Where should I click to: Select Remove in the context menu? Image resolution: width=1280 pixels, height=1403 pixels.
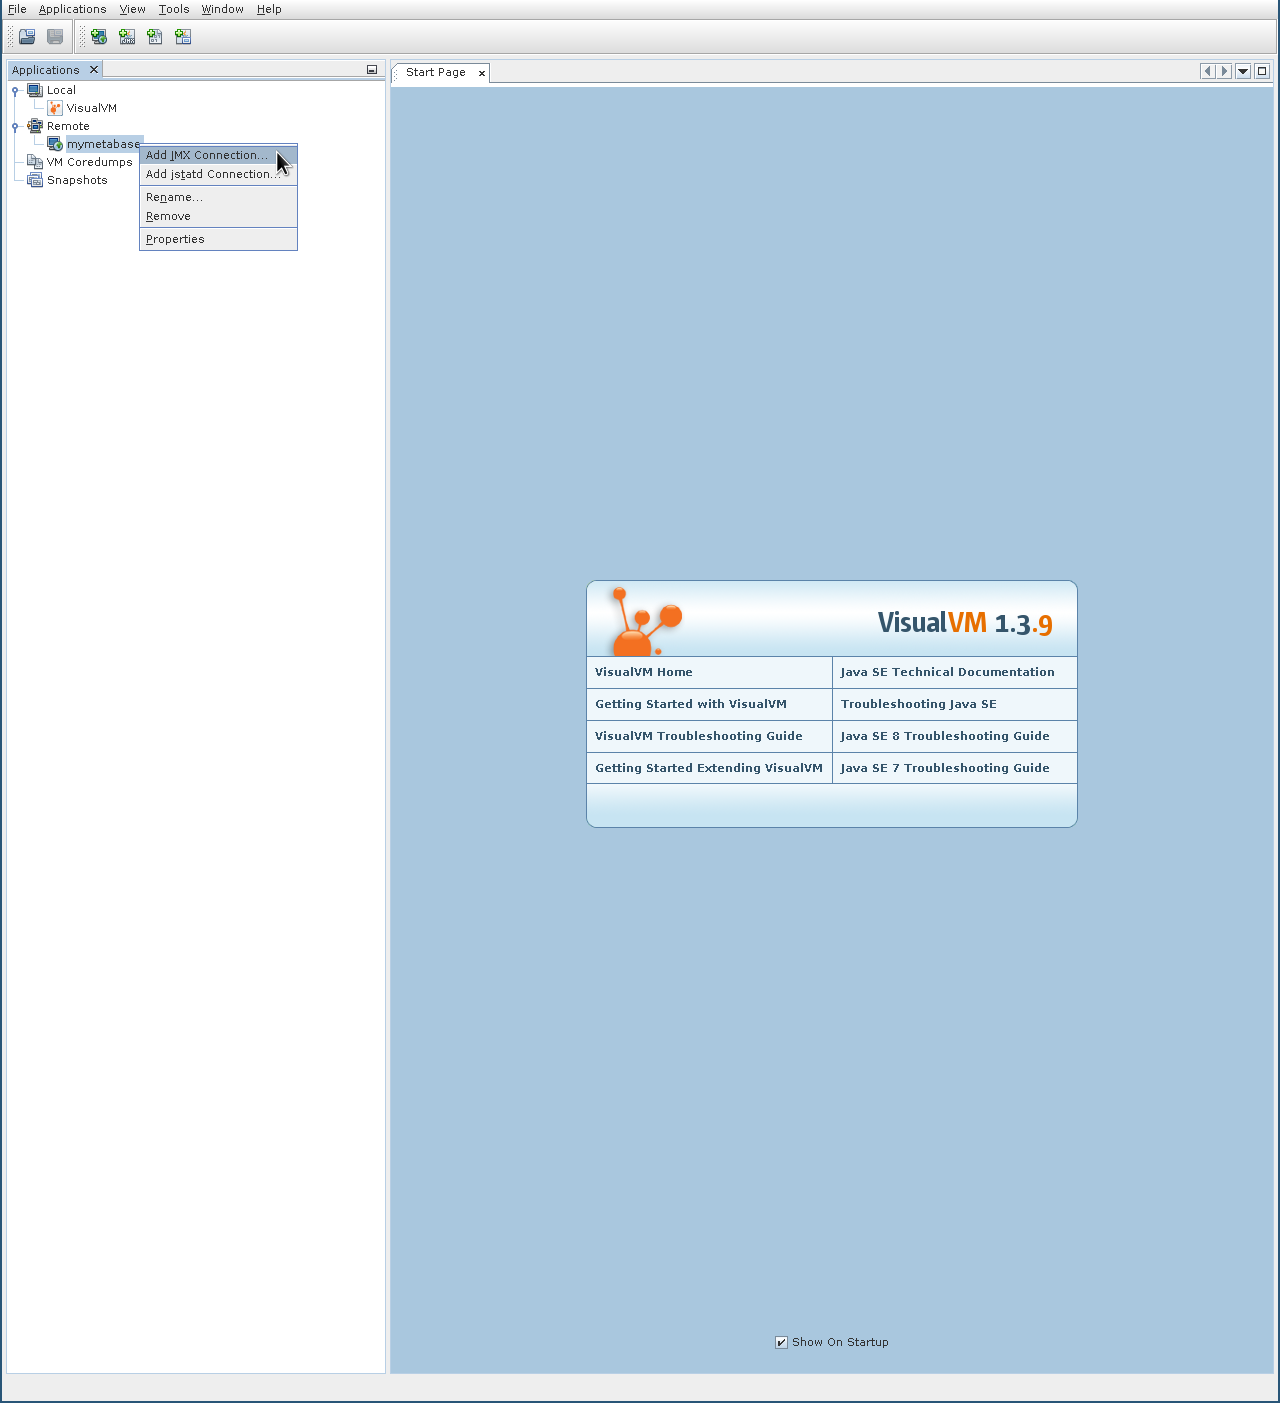pos(168,216)
